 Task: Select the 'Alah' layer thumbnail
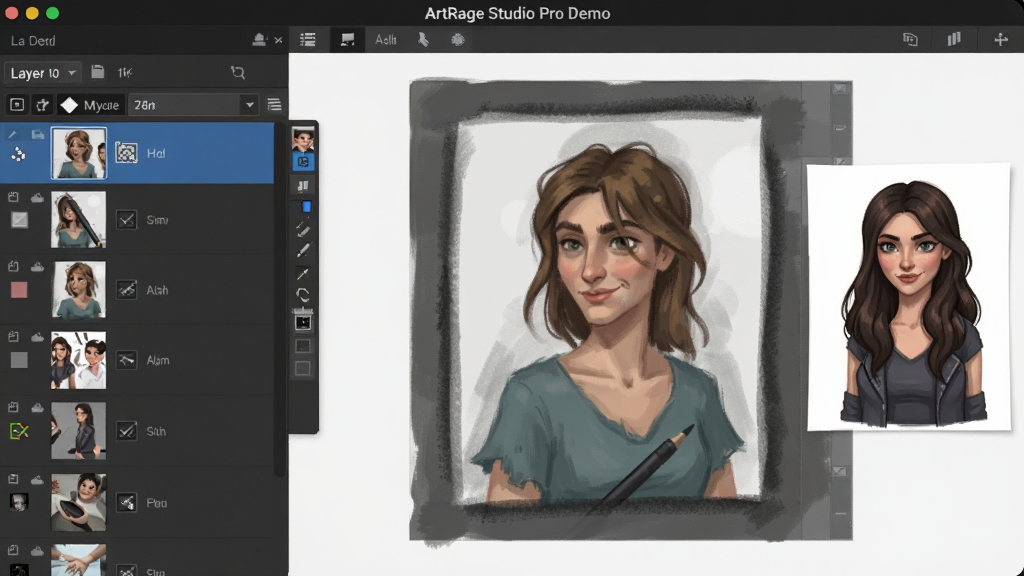tap(78, 289)
